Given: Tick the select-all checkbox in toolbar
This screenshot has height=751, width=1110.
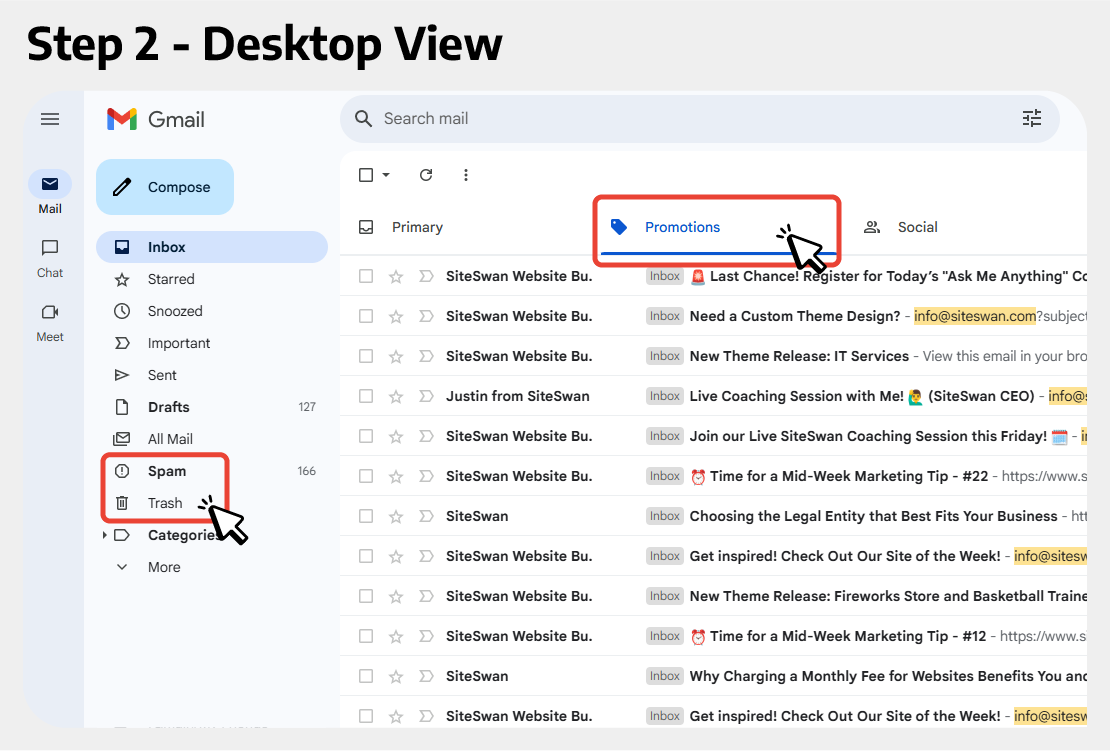Looking at the screenshot, I should (x=366, y=175).
